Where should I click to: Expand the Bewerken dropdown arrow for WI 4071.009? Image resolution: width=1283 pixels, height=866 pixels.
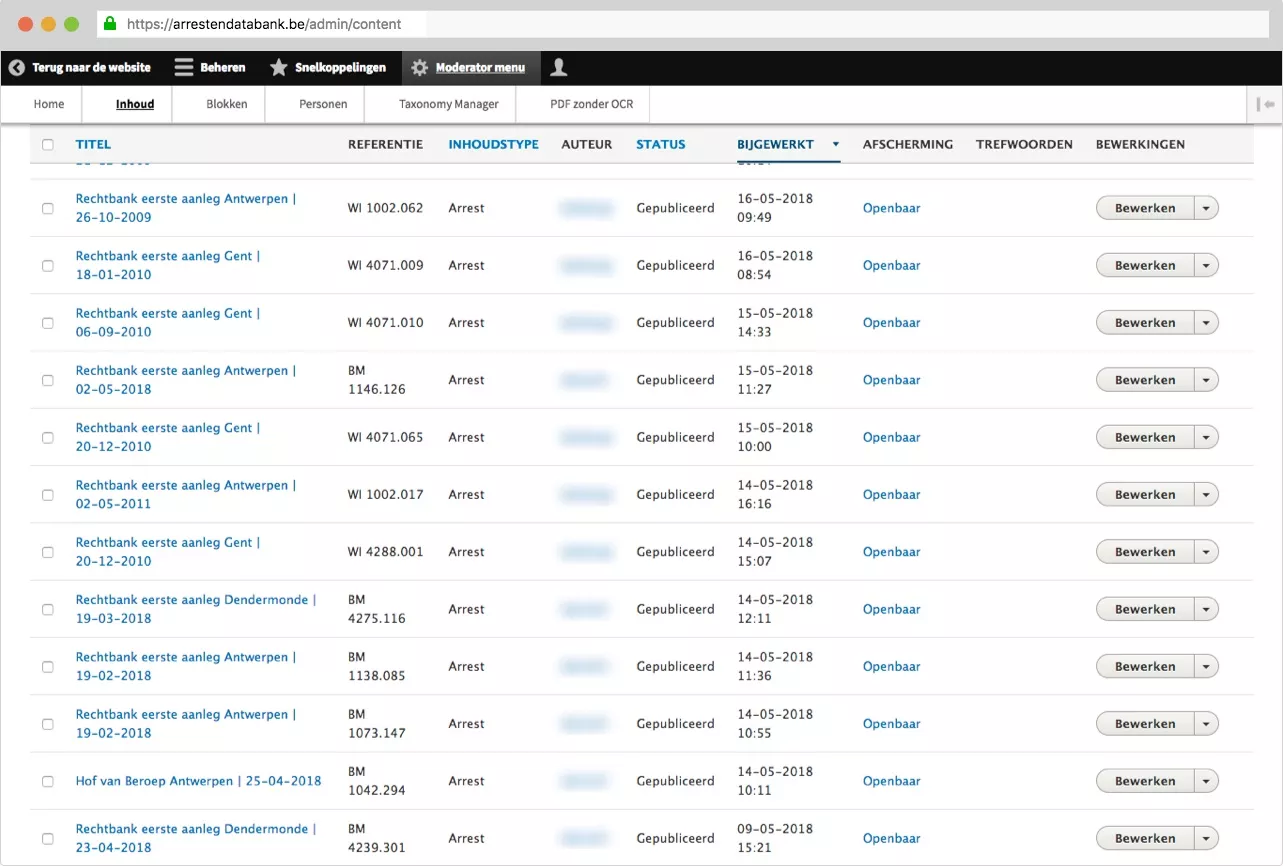pos(1206,266)
